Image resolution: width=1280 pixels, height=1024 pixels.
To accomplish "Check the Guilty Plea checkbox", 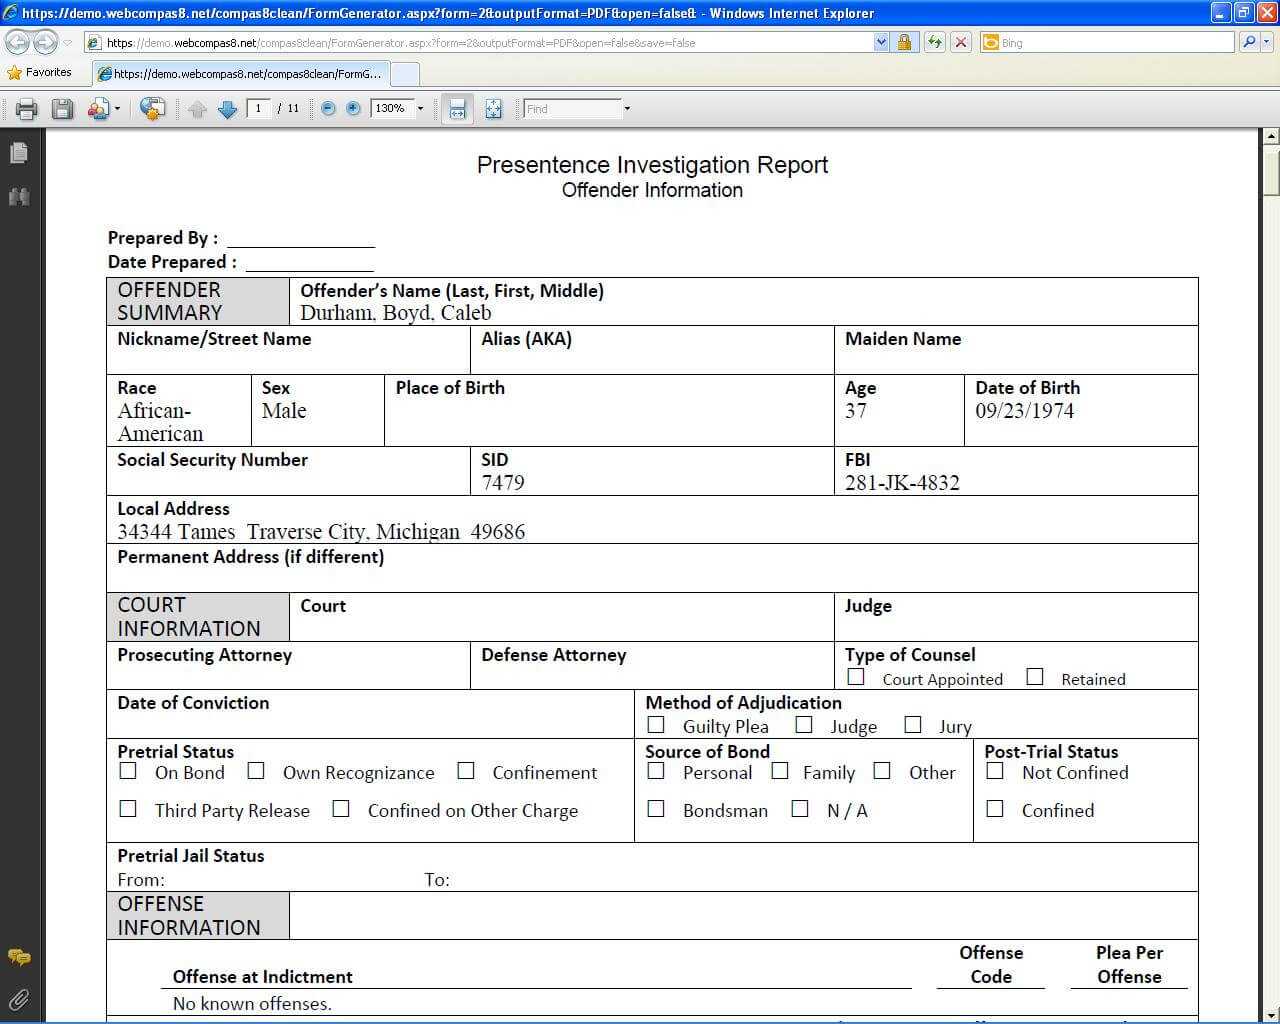I will click(656, 724).
